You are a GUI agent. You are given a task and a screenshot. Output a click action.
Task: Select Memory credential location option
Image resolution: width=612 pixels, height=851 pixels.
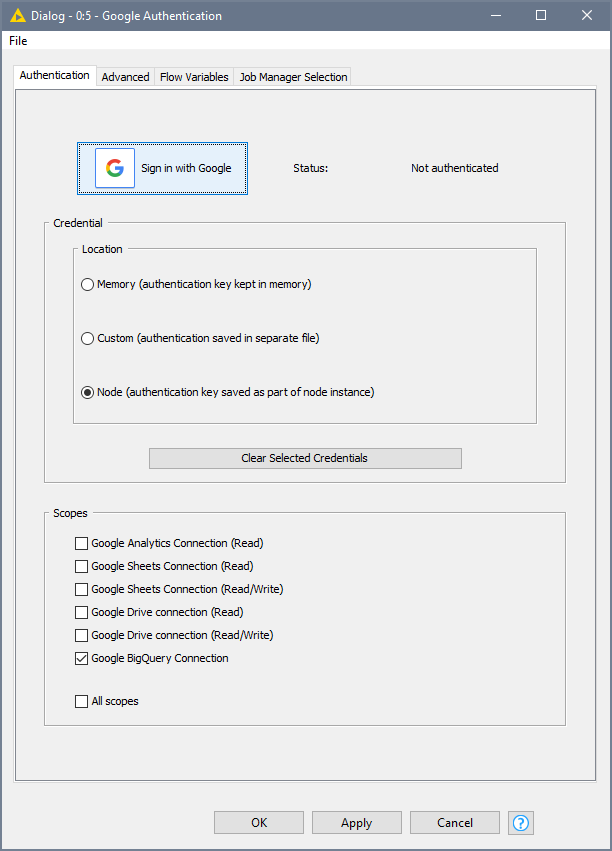(x=87, y=284)
